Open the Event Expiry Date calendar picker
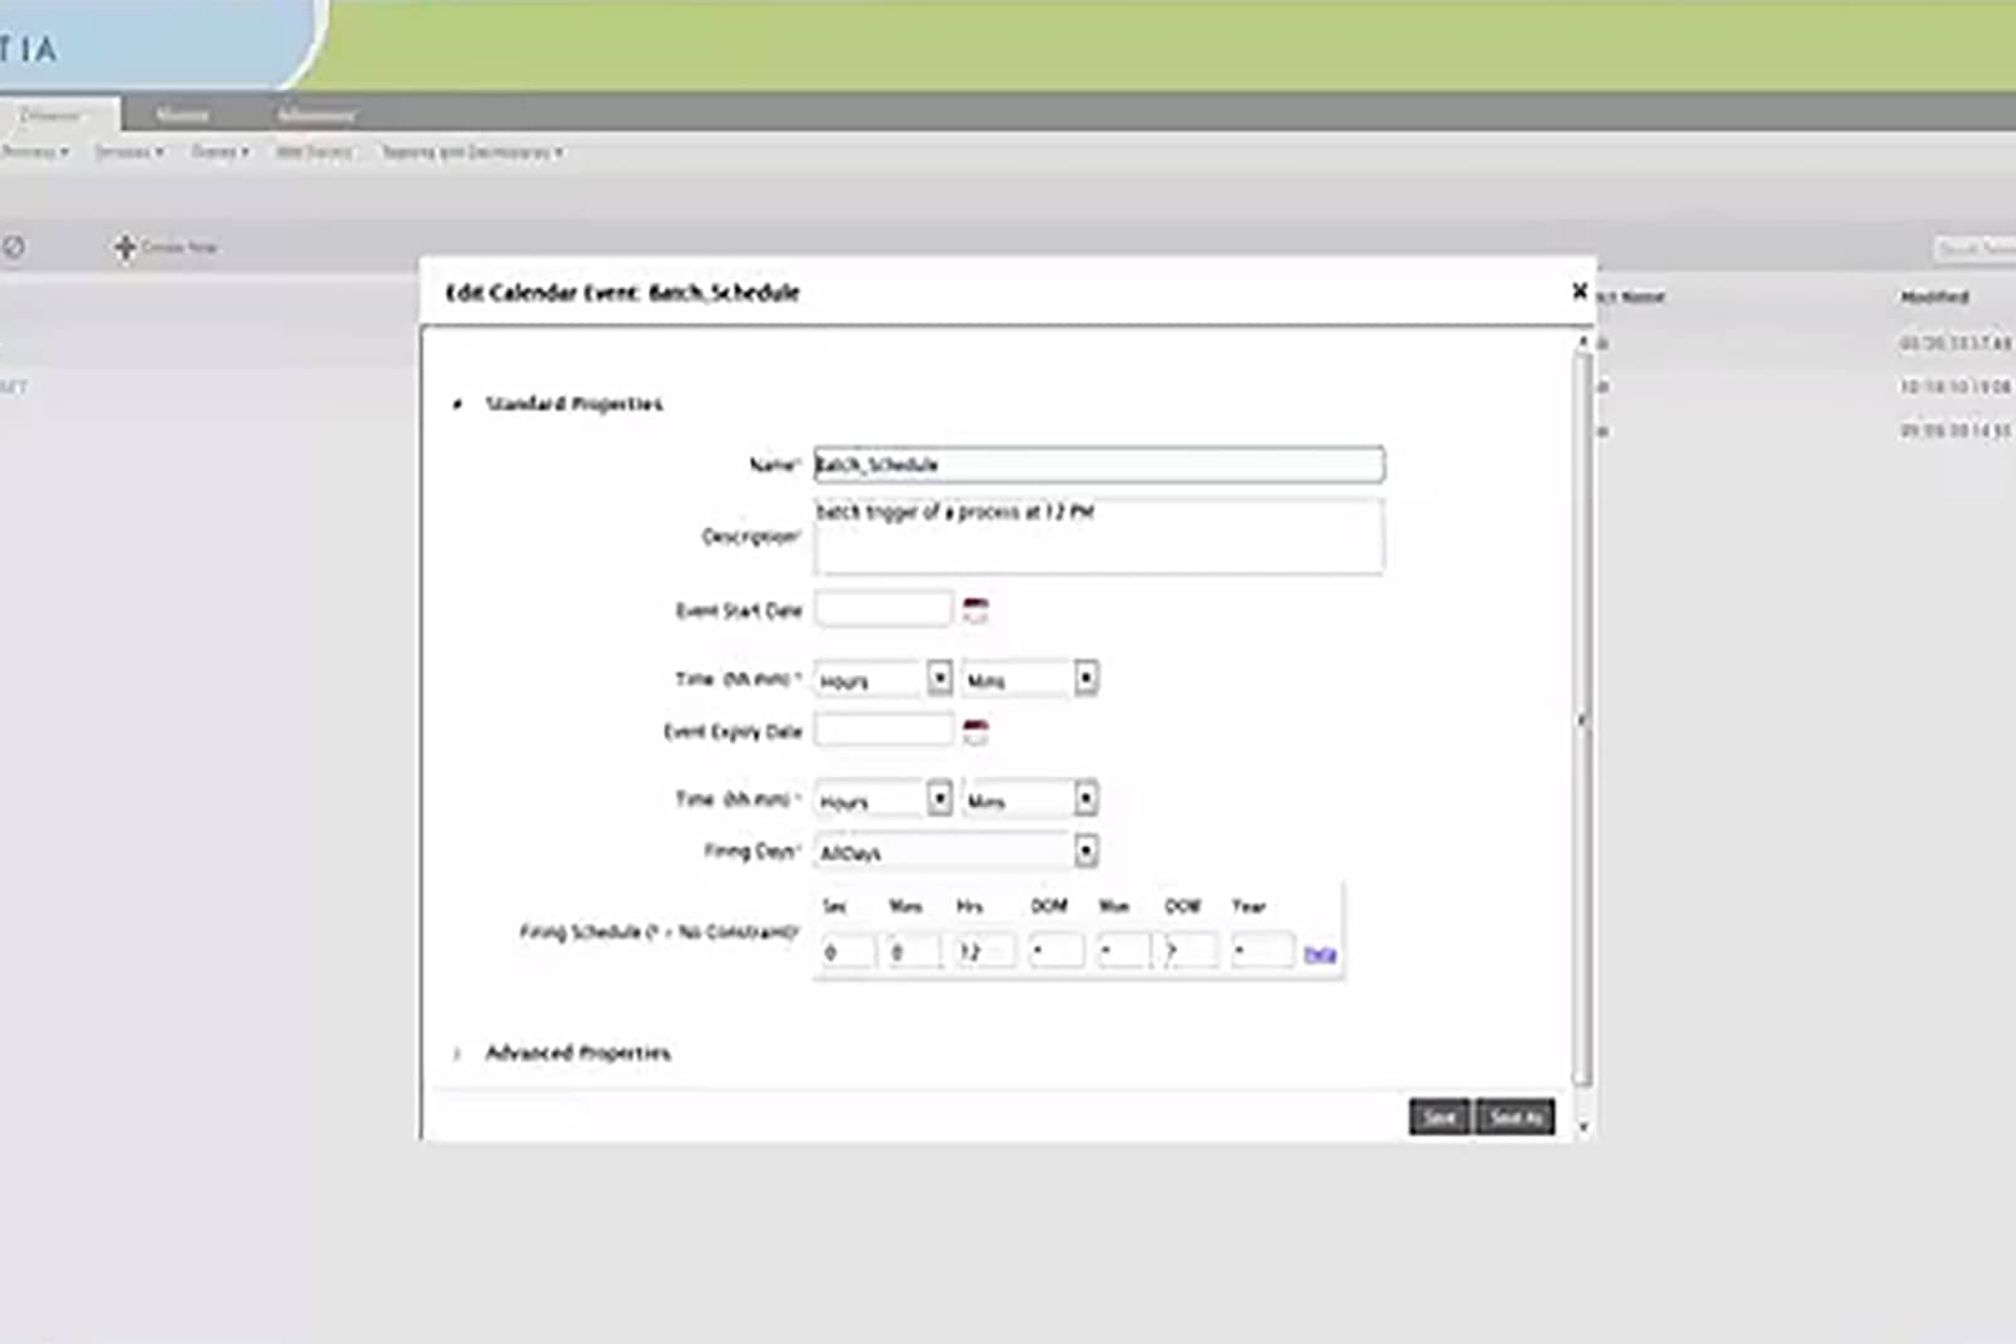2016x1344 pixels. 975,731
